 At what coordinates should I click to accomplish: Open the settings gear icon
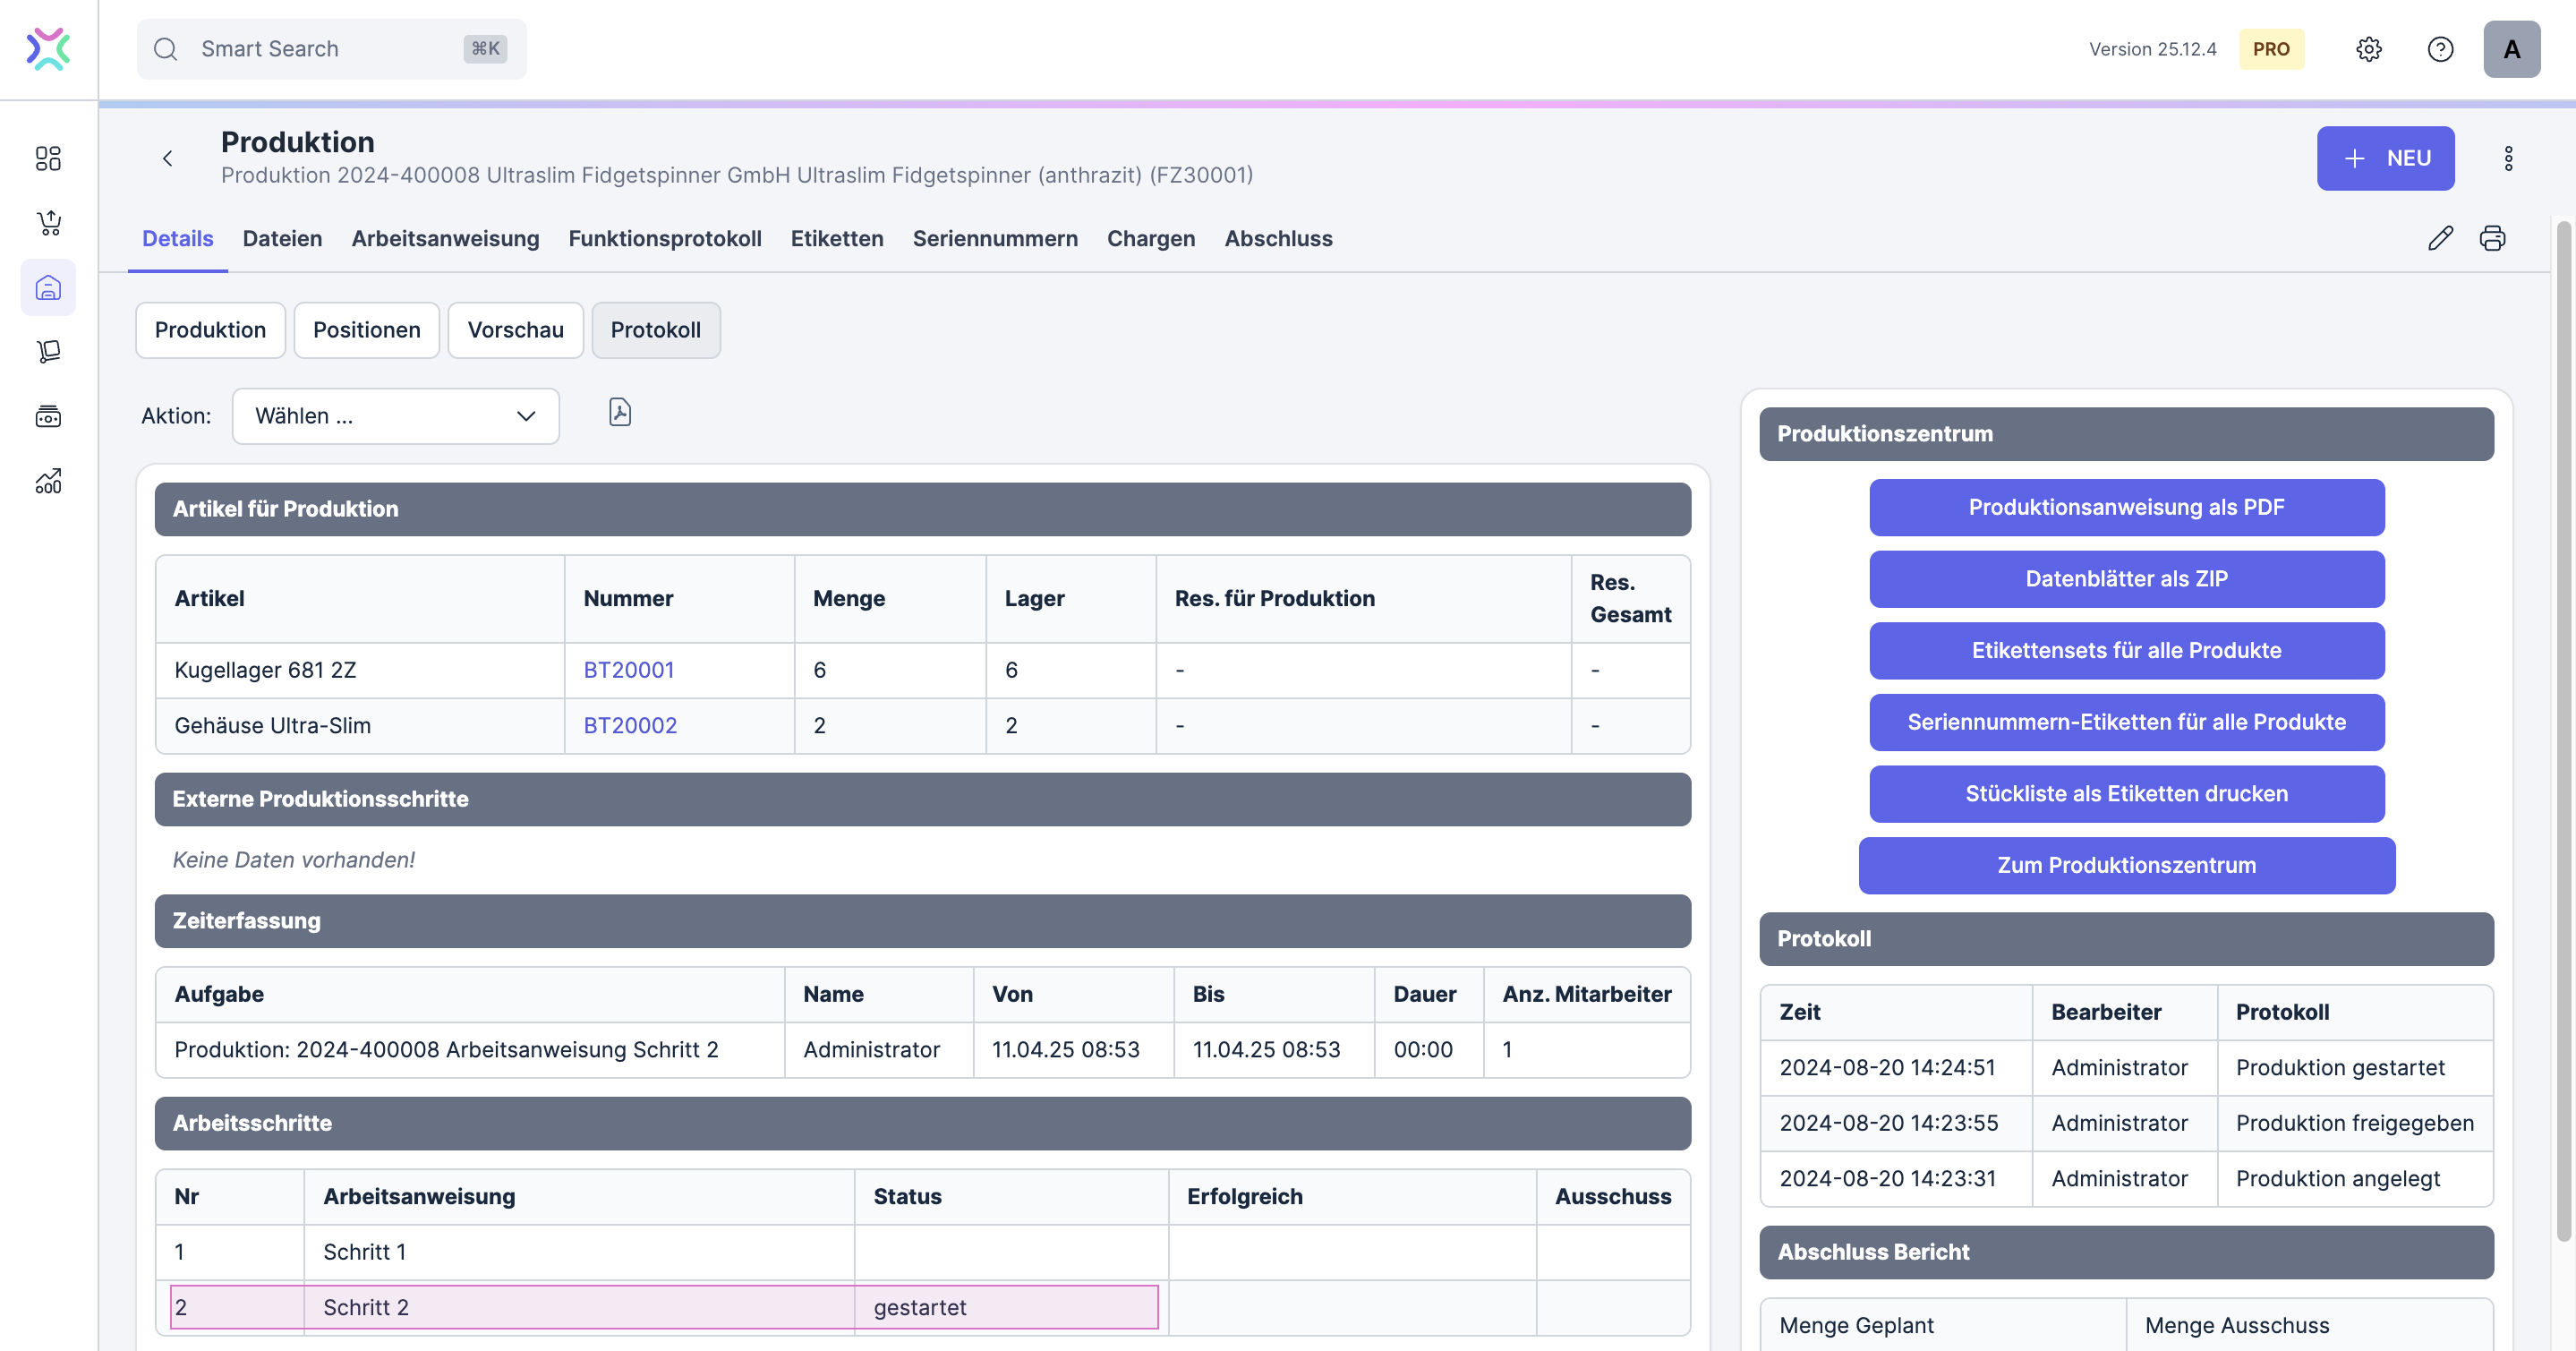(x=2368, y=49)
